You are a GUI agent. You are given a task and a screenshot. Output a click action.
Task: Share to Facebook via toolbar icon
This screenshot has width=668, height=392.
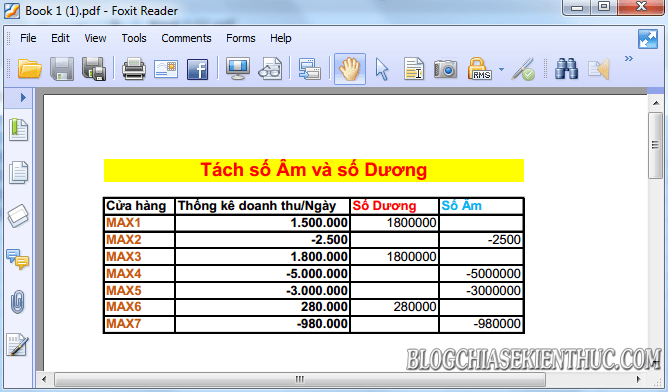click(x=198, y=69)
